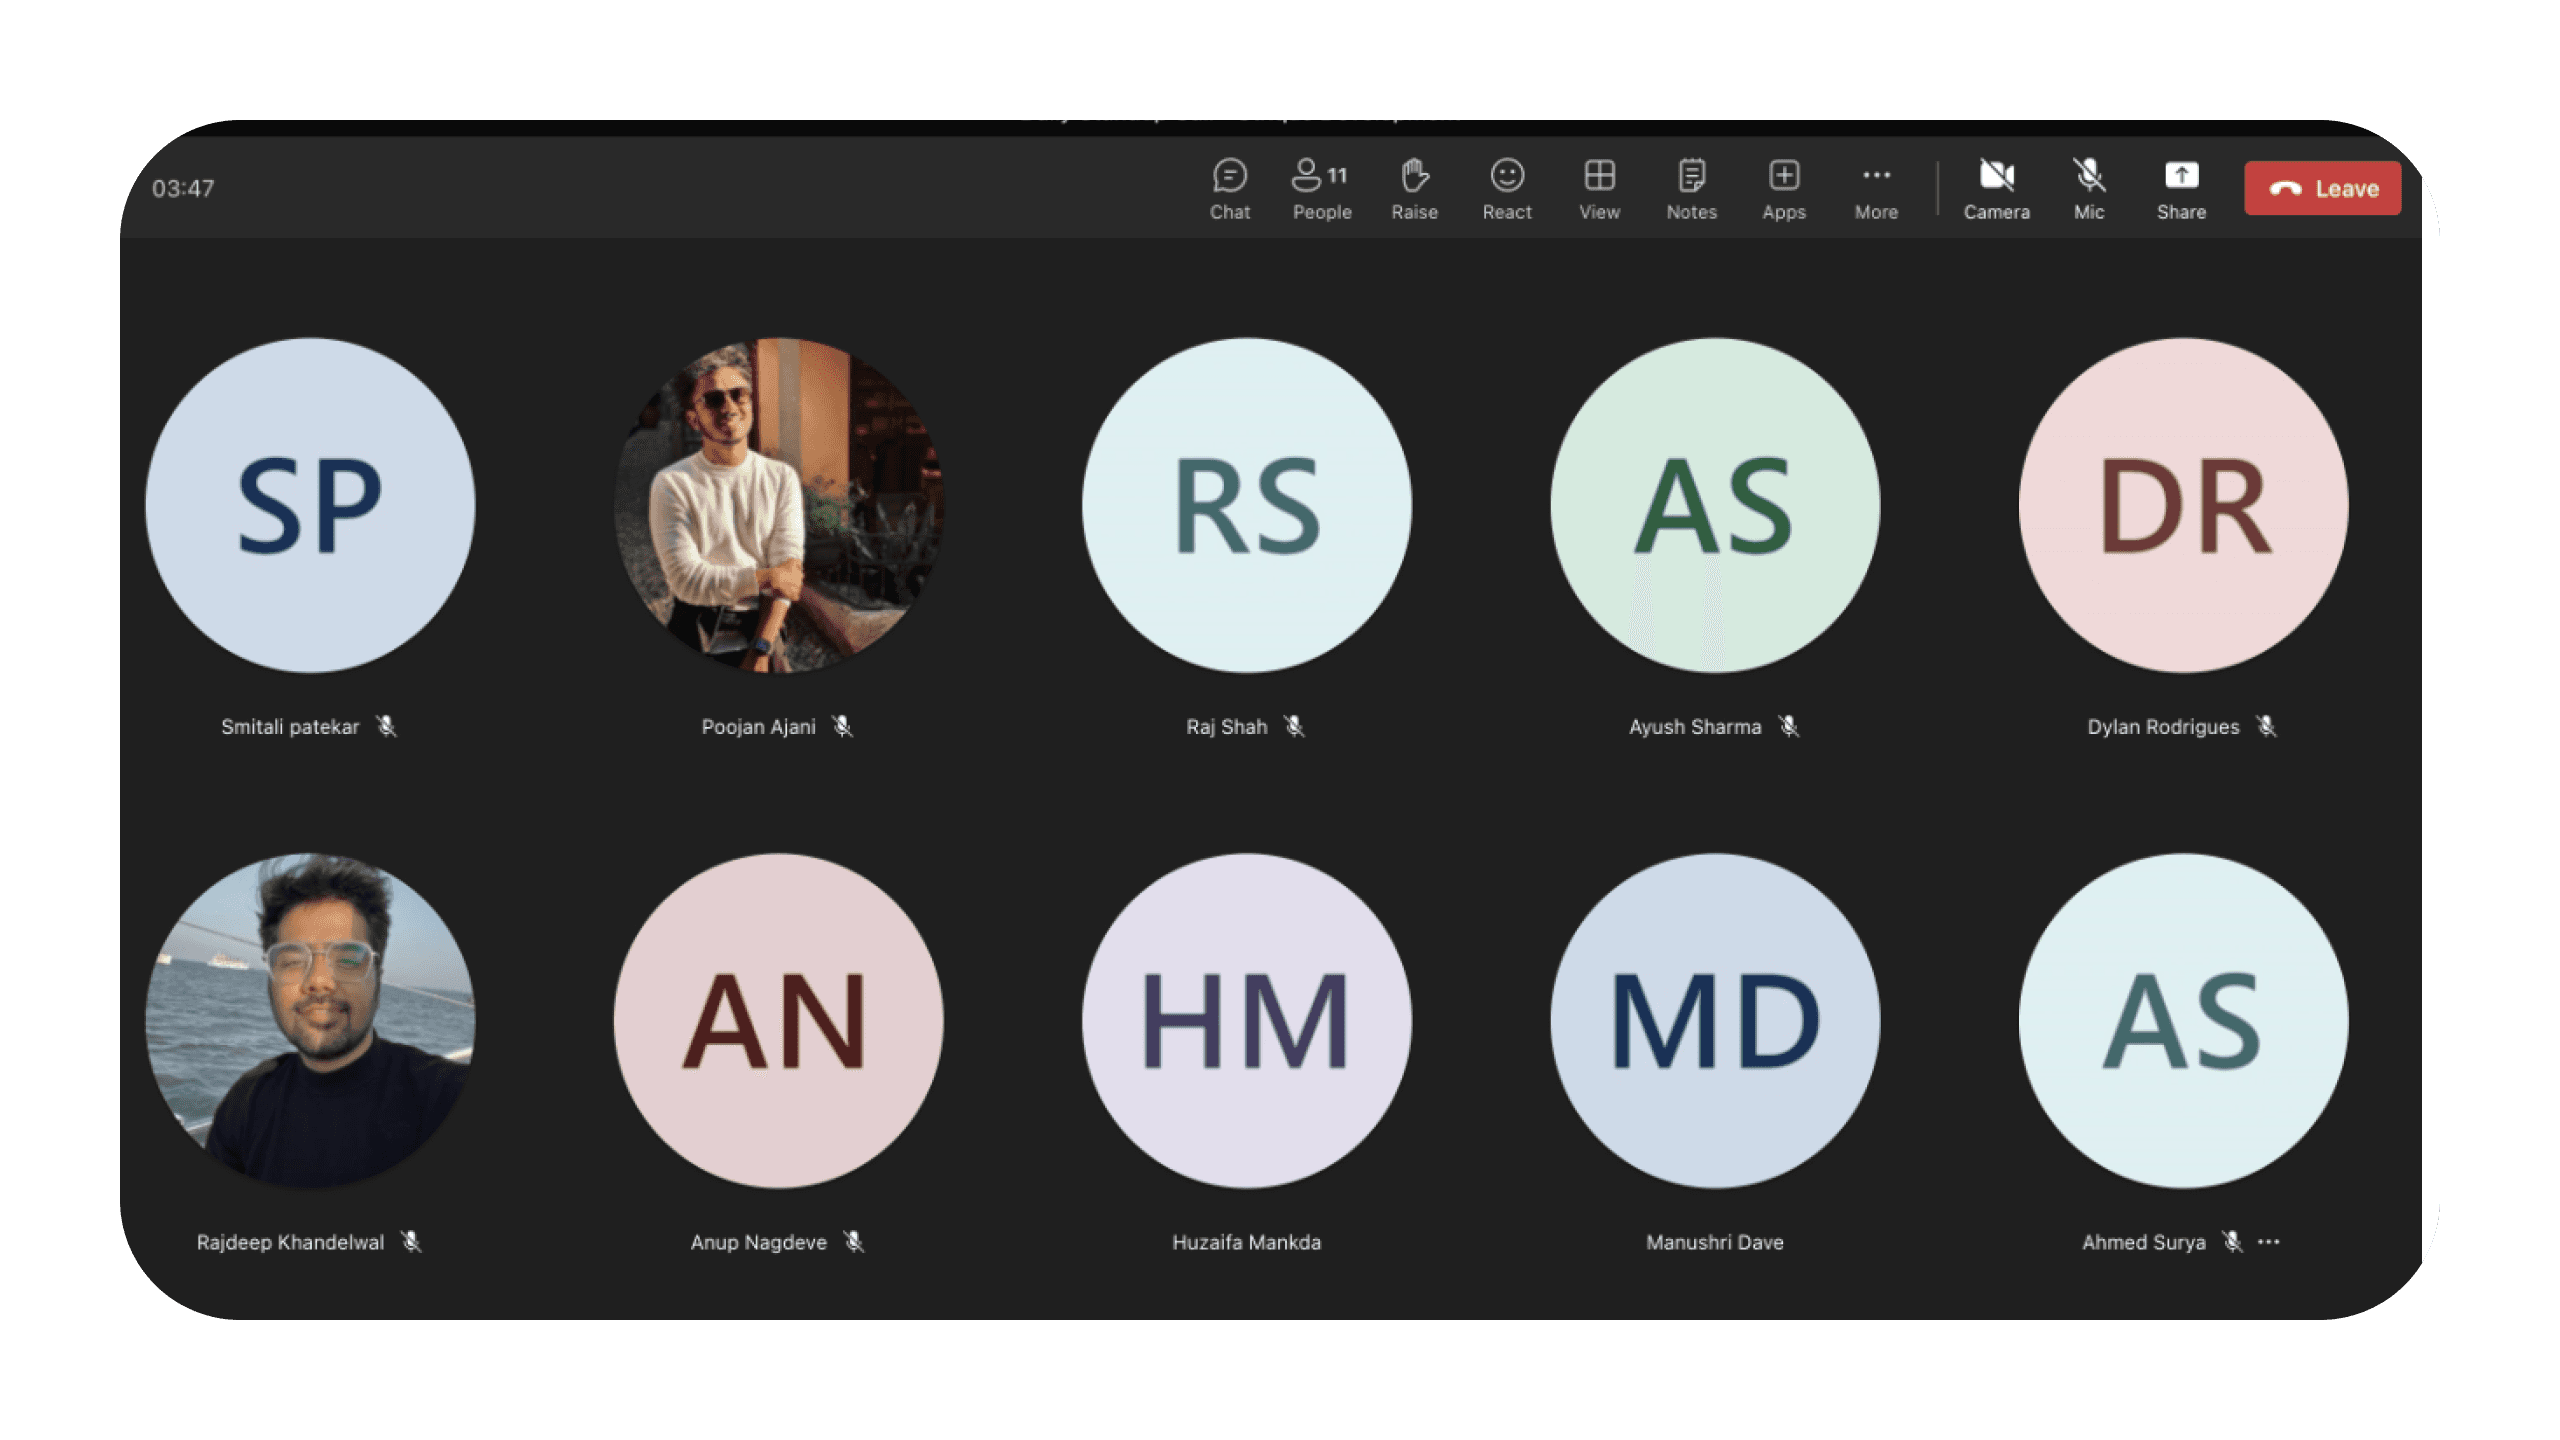This screenshot has width=2560, height=1440.
Task: Open the Apps menu
Action: (1784, 188)
